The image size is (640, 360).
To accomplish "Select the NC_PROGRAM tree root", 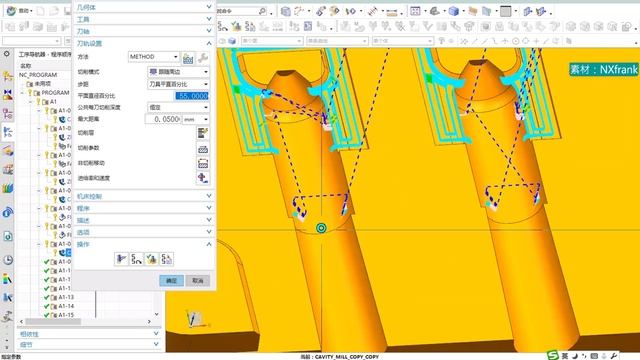I will coord(38,75).
